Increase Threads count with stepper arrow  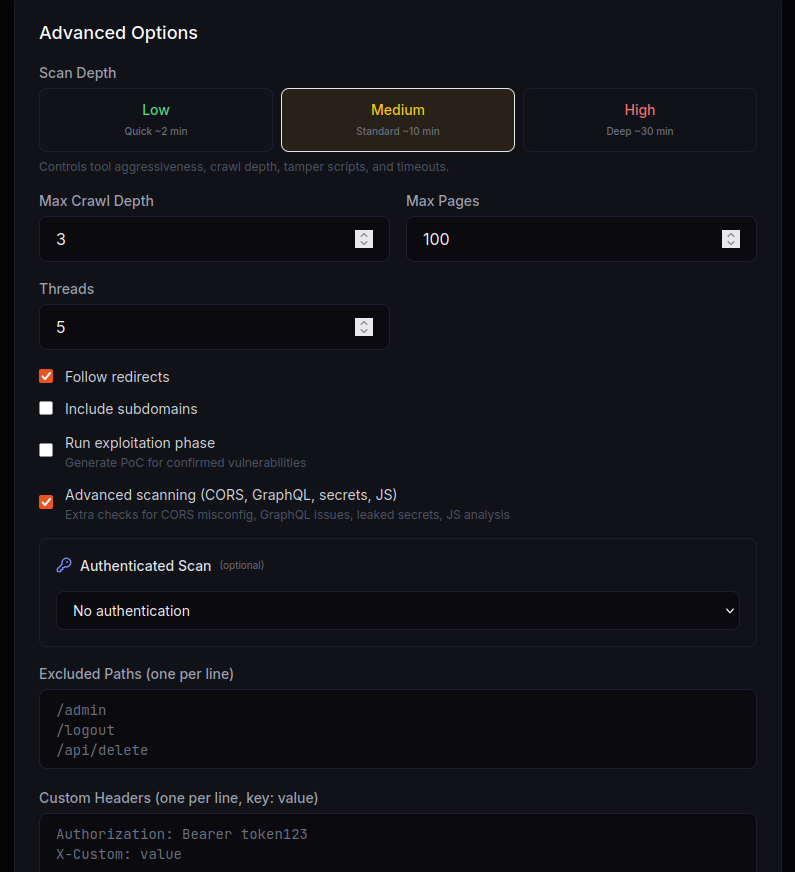coord(363,322)
